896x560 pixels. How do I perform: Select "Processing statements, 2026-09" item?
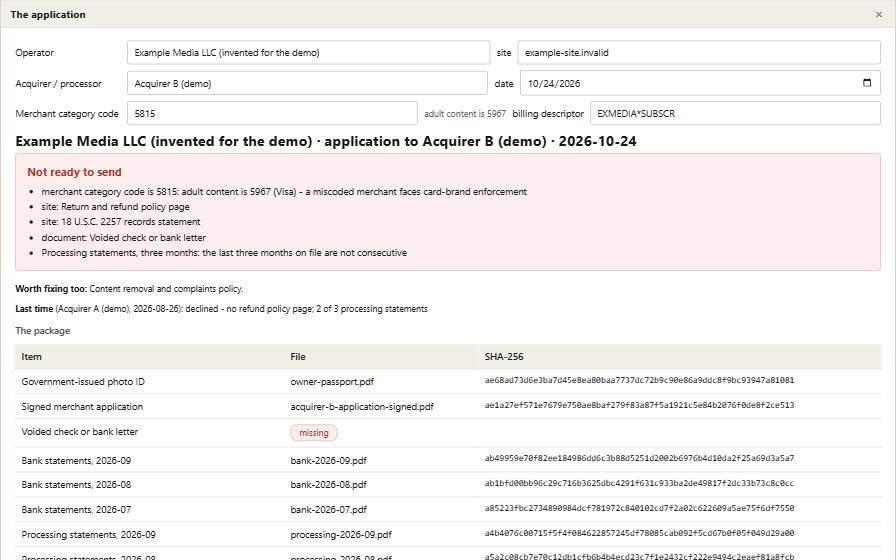[89, 535]
